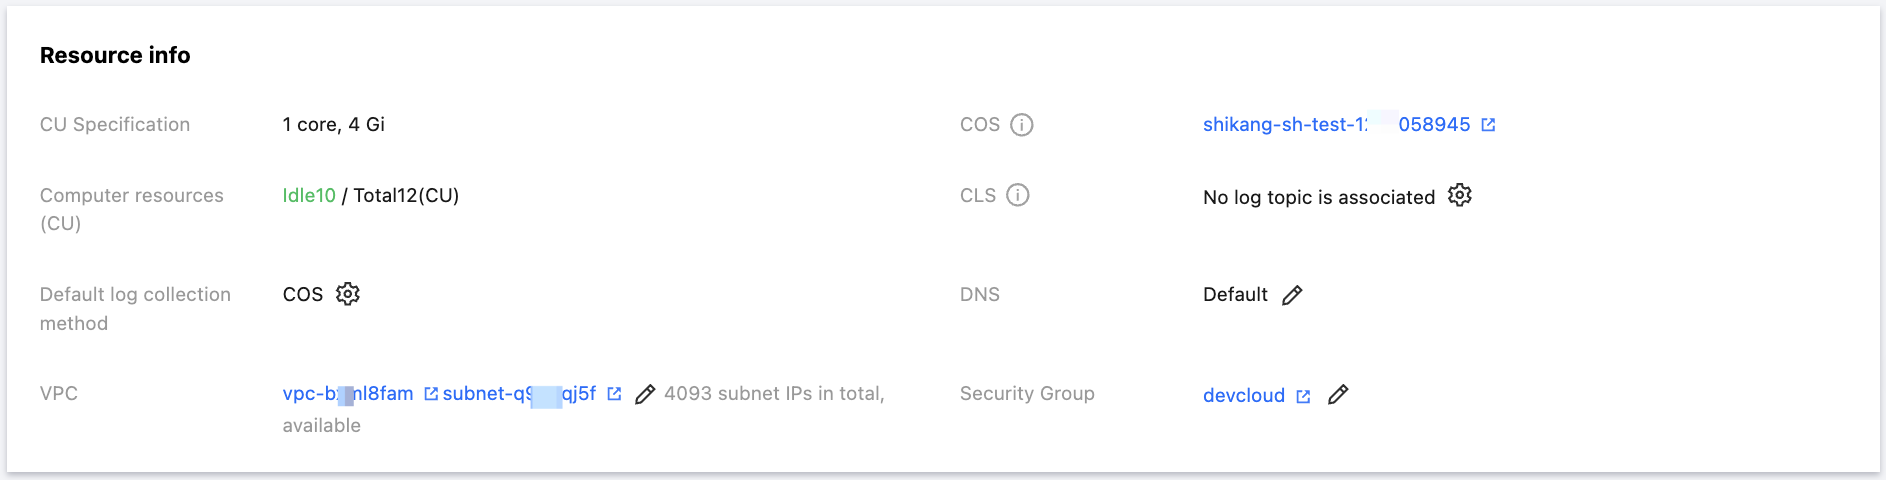Click the Resource info heading

click(x=115, y=56)
